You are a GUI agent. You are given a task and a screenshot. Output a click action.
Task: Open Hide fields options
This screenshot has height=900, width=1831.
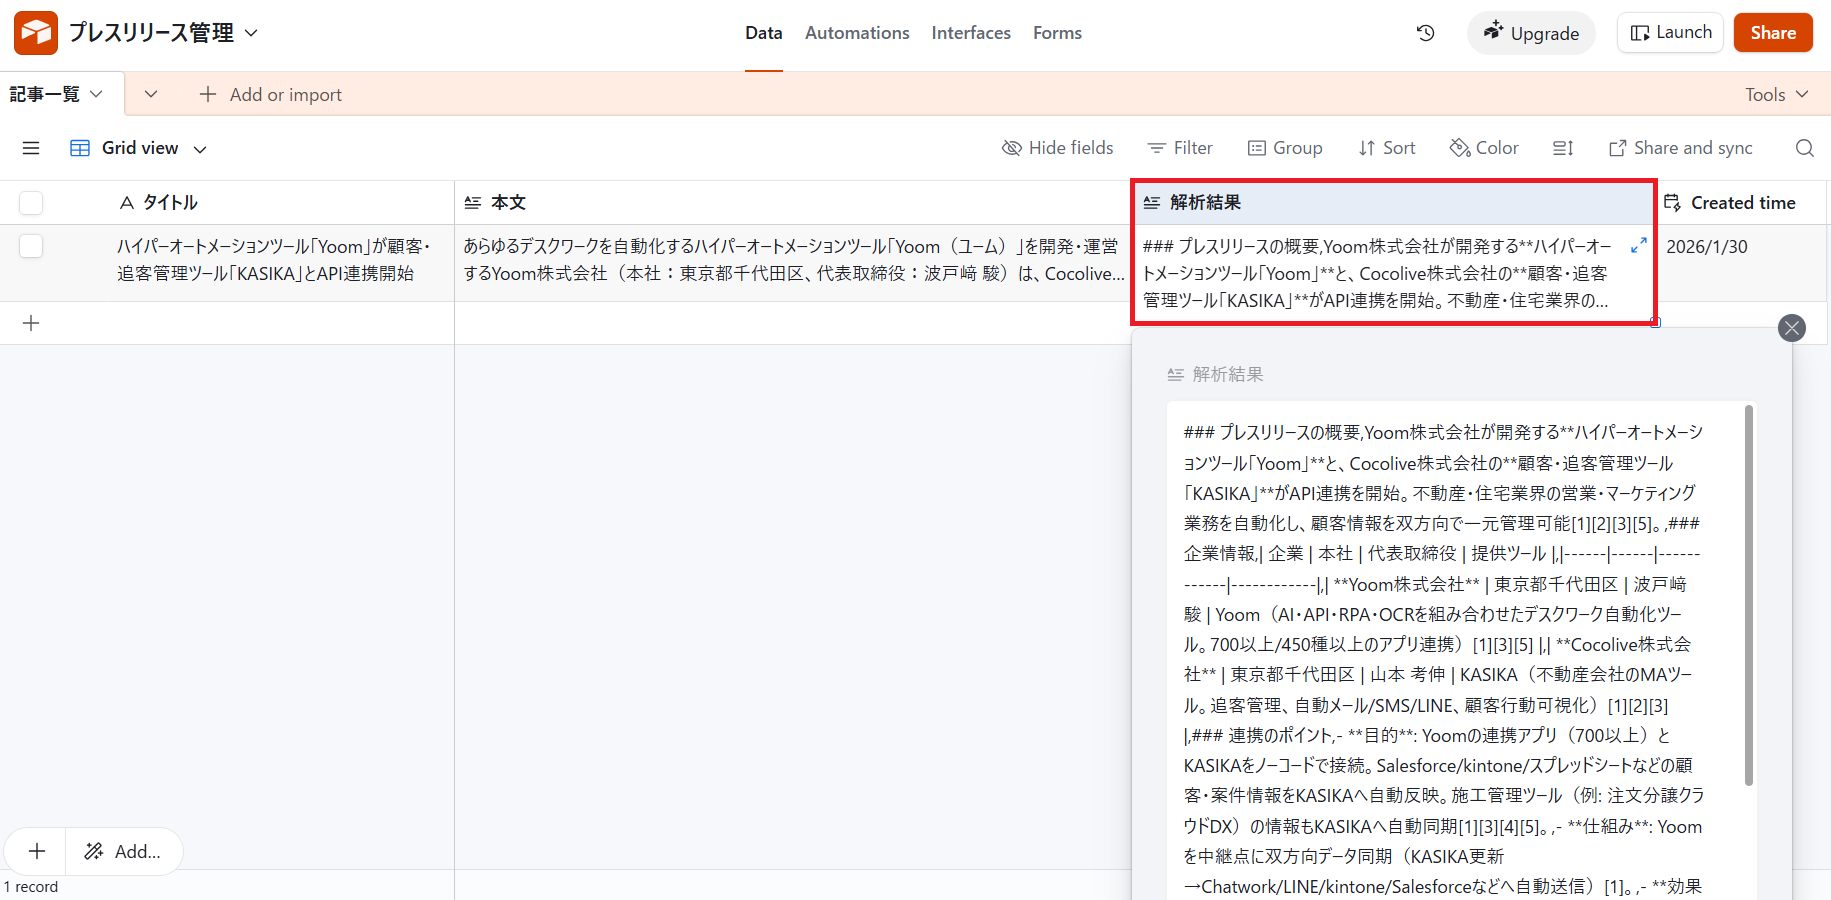(x=1057, y=148)
